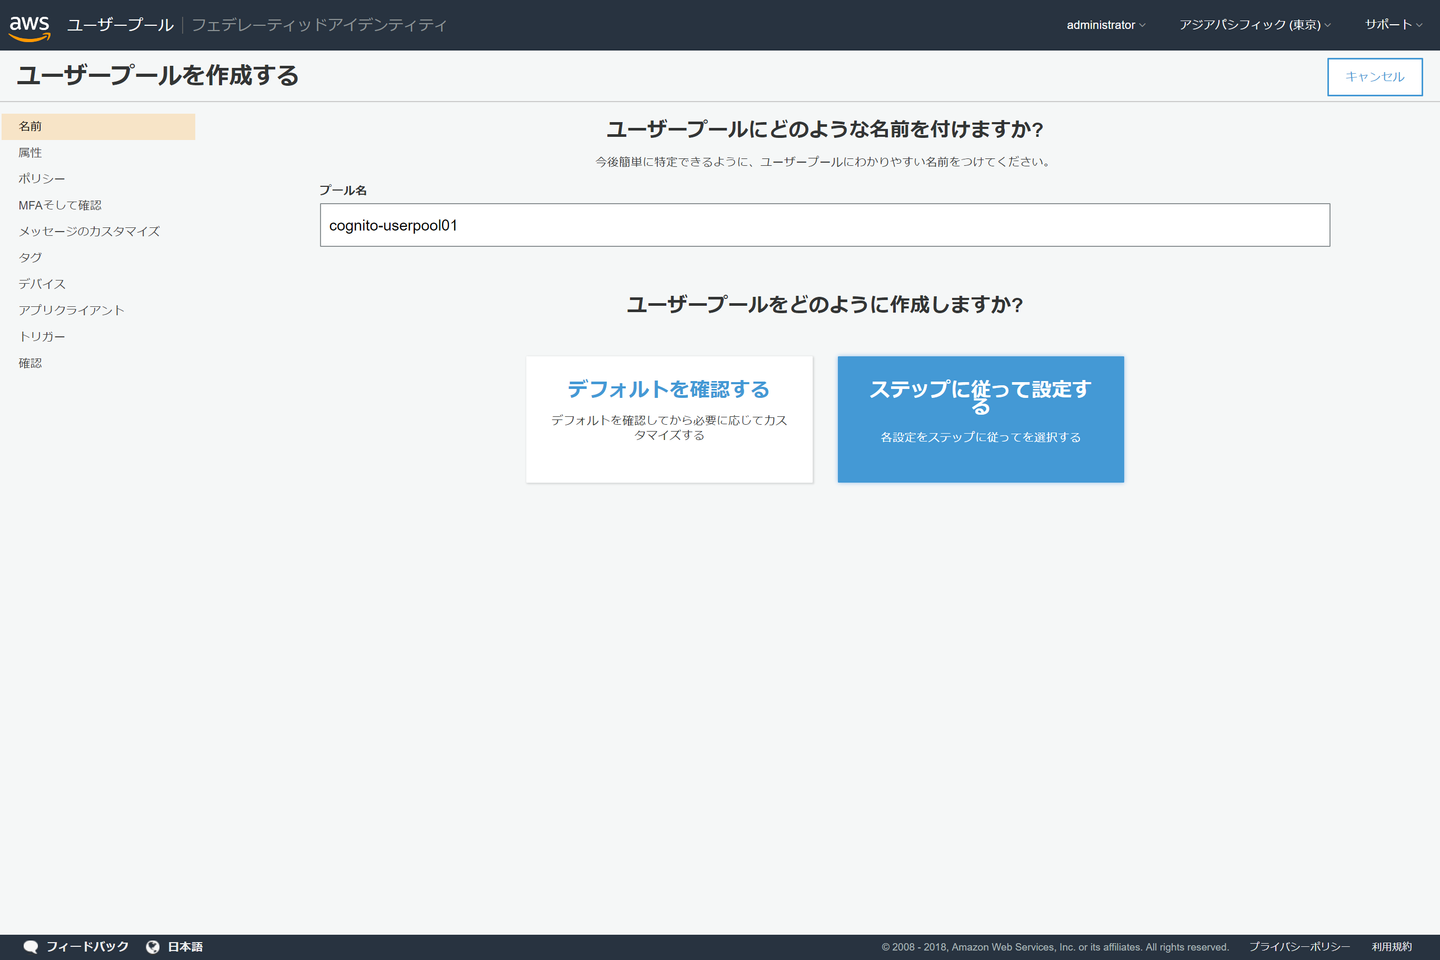Screen dimensions: 1440x960
Task: Open the administrator account dropdown
Action: pos(1105,25)
